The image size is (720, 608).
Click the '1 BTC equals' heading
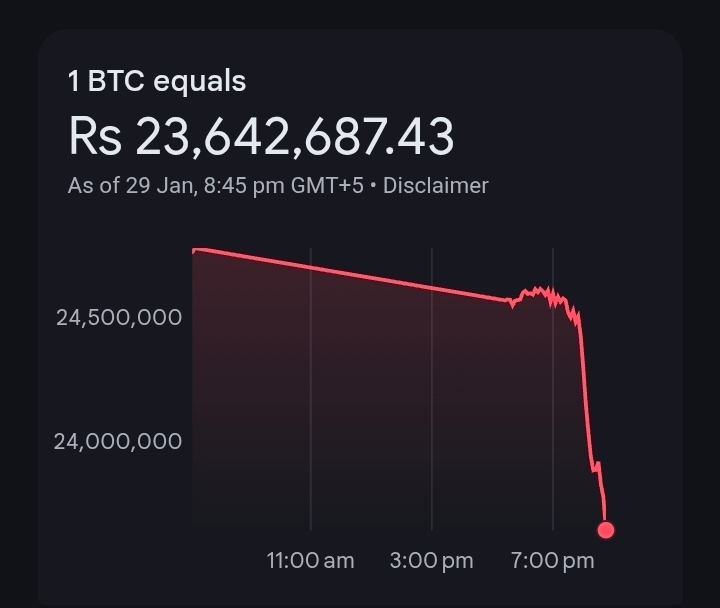(157, 81)
